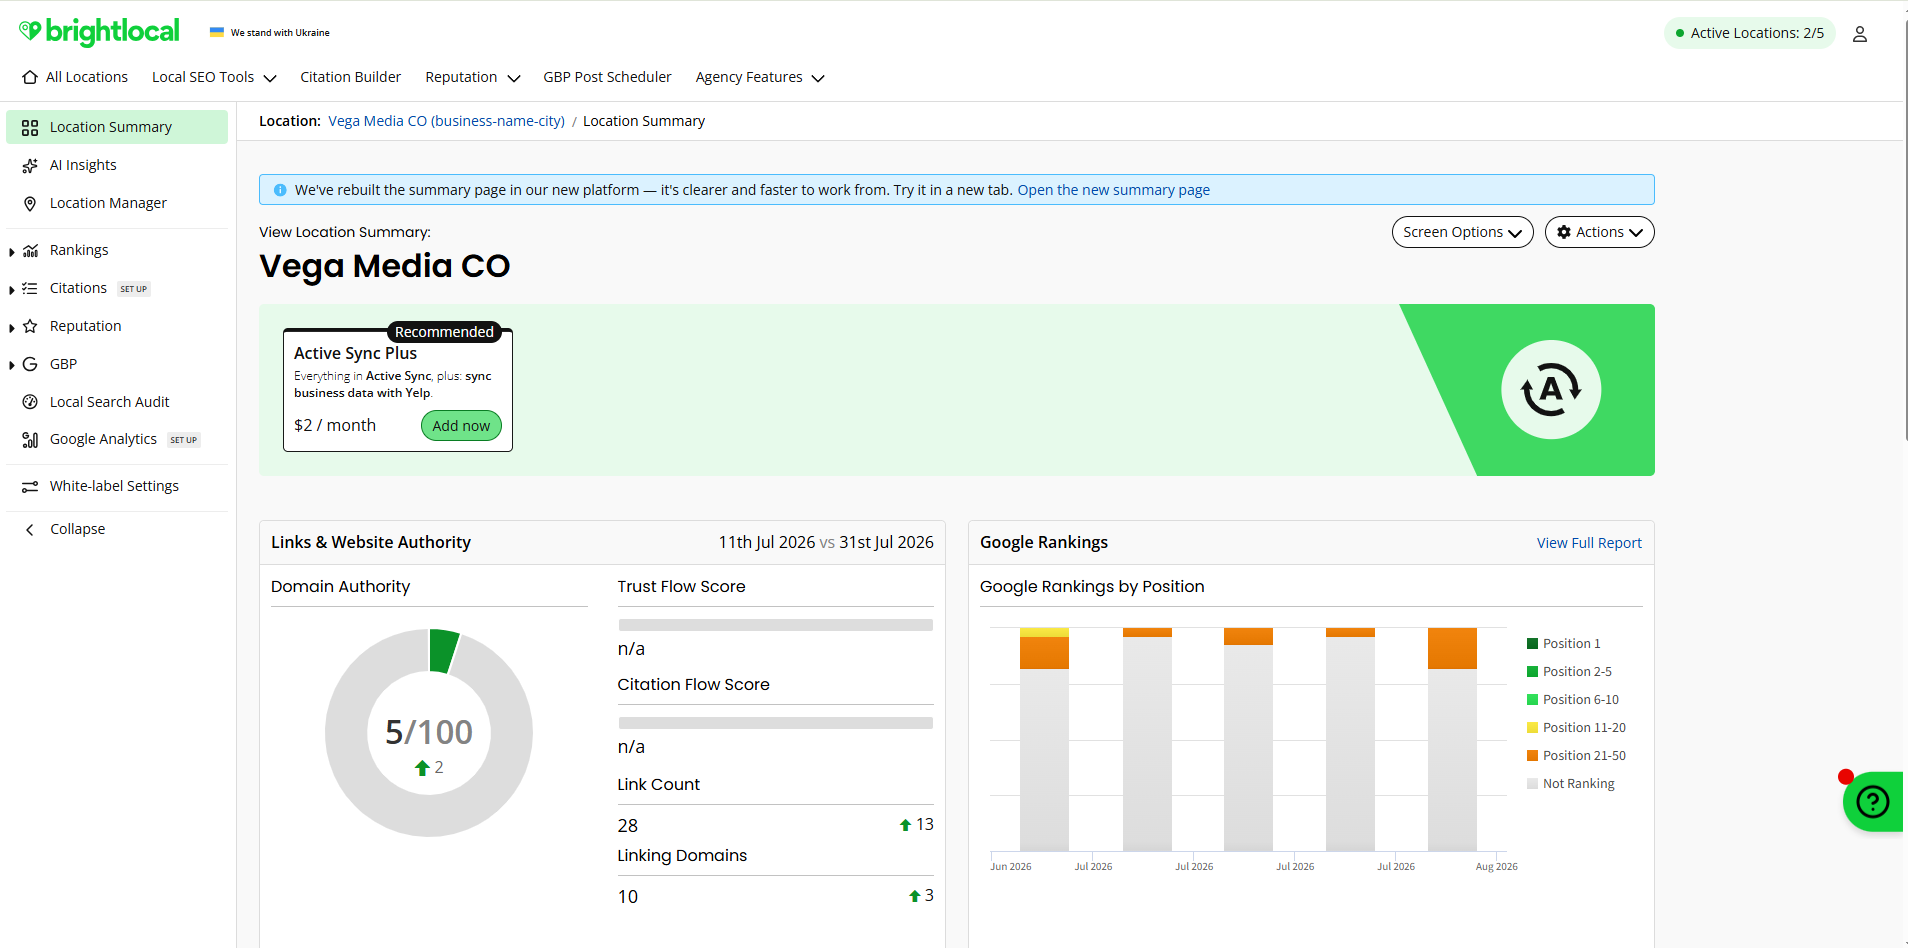Open the Reputation top menu dropdown
The width and height of the screenshot is (1908, 948).
(473, 77)
